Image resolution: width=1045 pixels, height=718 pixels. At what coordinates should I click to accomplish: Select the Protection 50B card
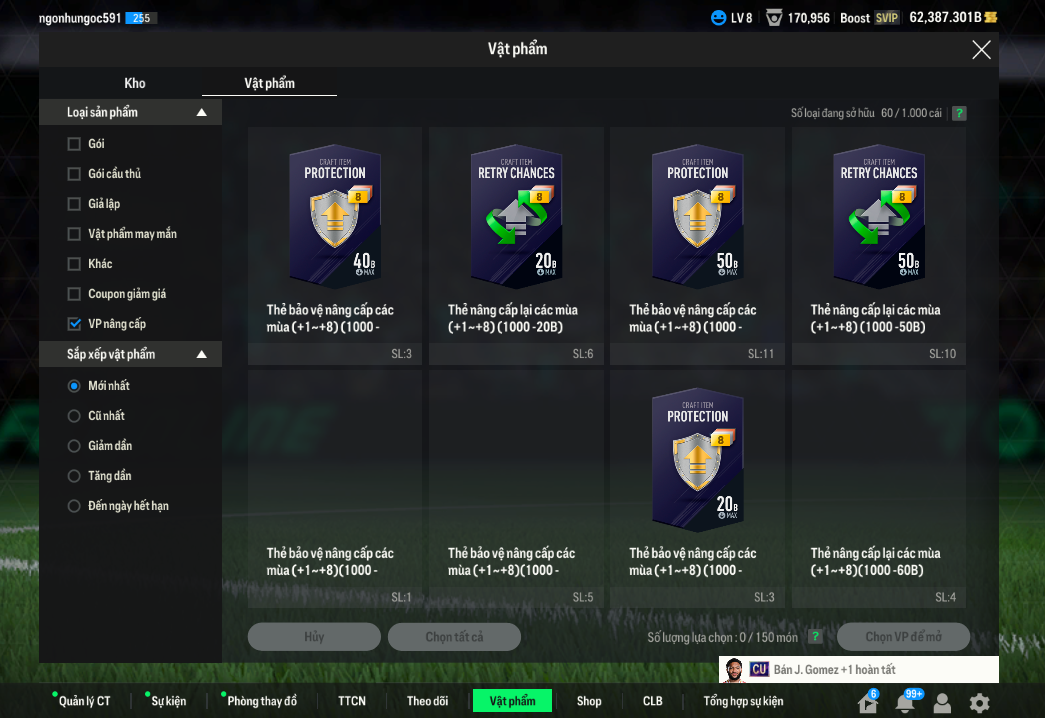coord(697,246)
